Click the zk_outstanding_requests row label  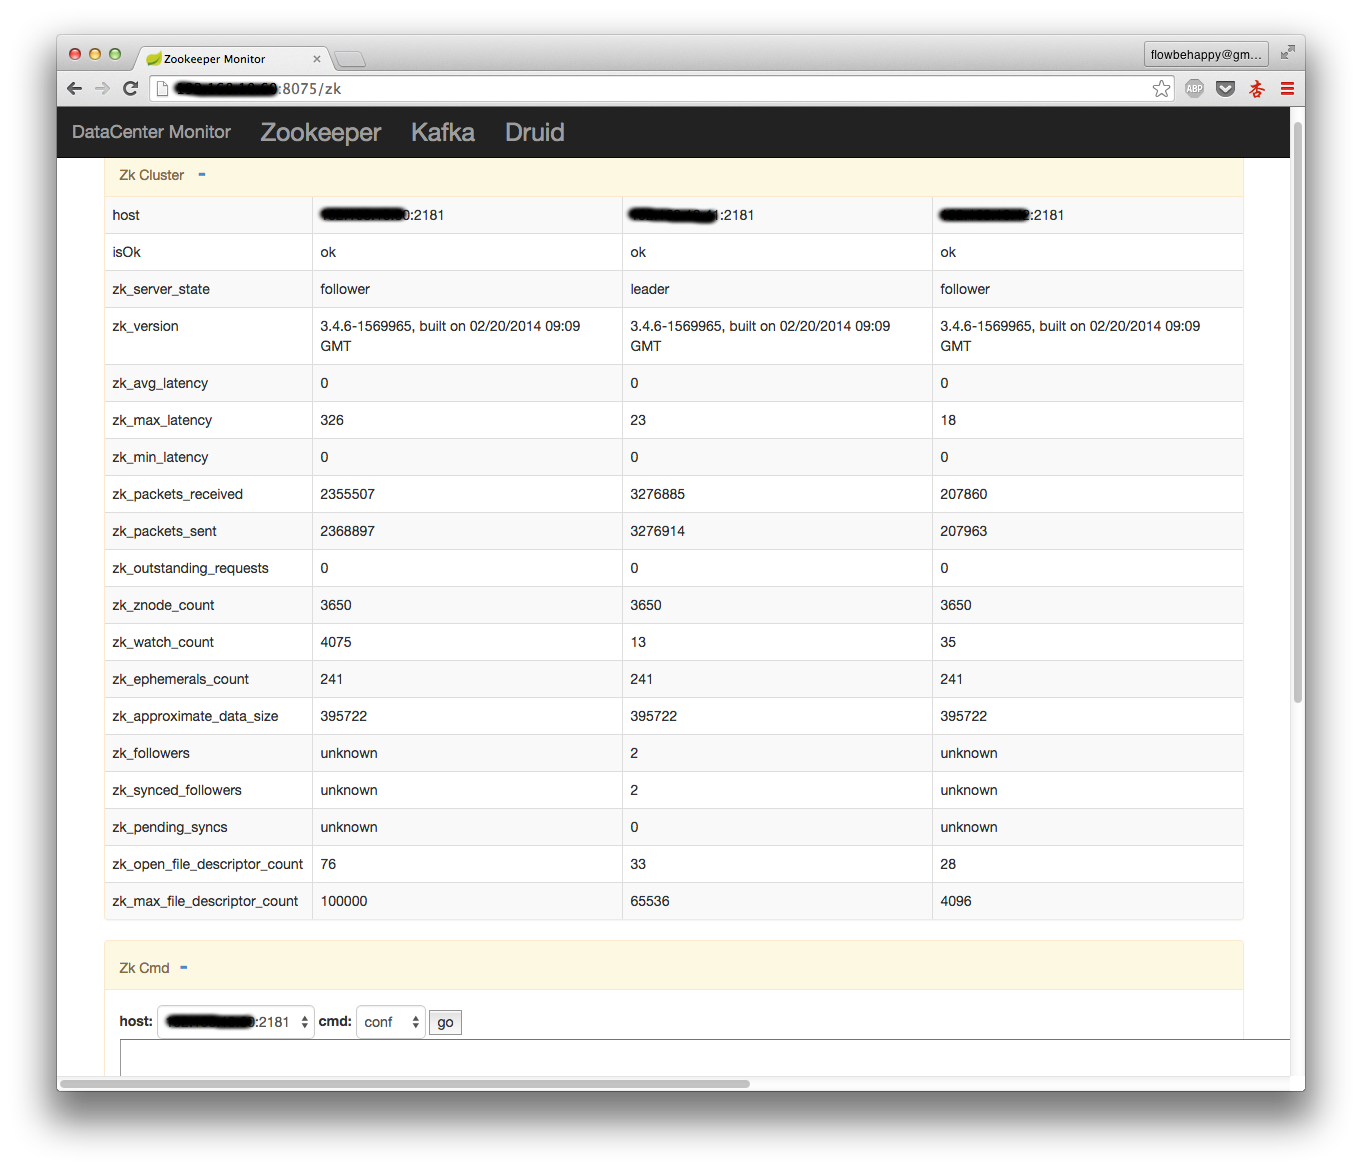pyautogui.click(x=190, y=568)
